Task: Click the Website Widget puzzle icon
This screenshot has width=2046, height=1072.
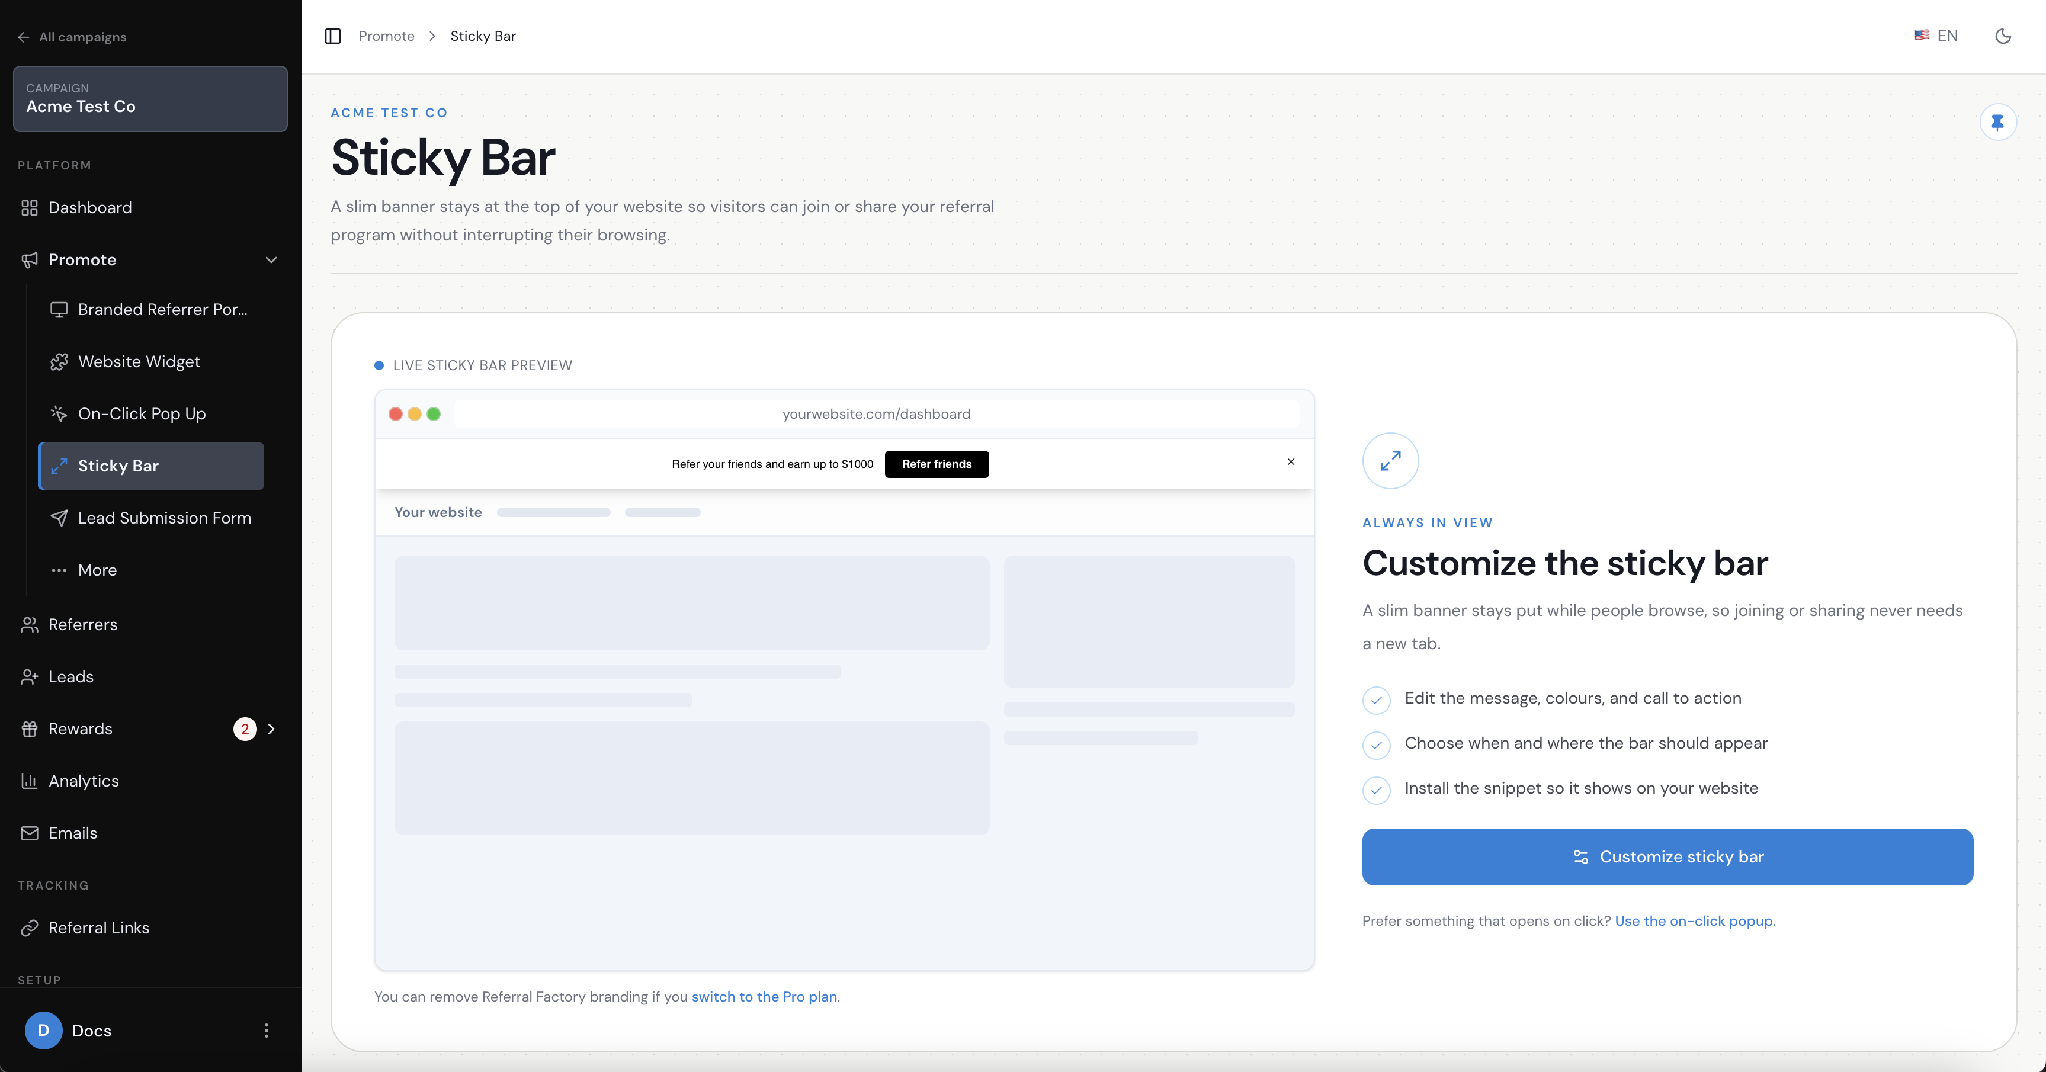Action: 59,362
